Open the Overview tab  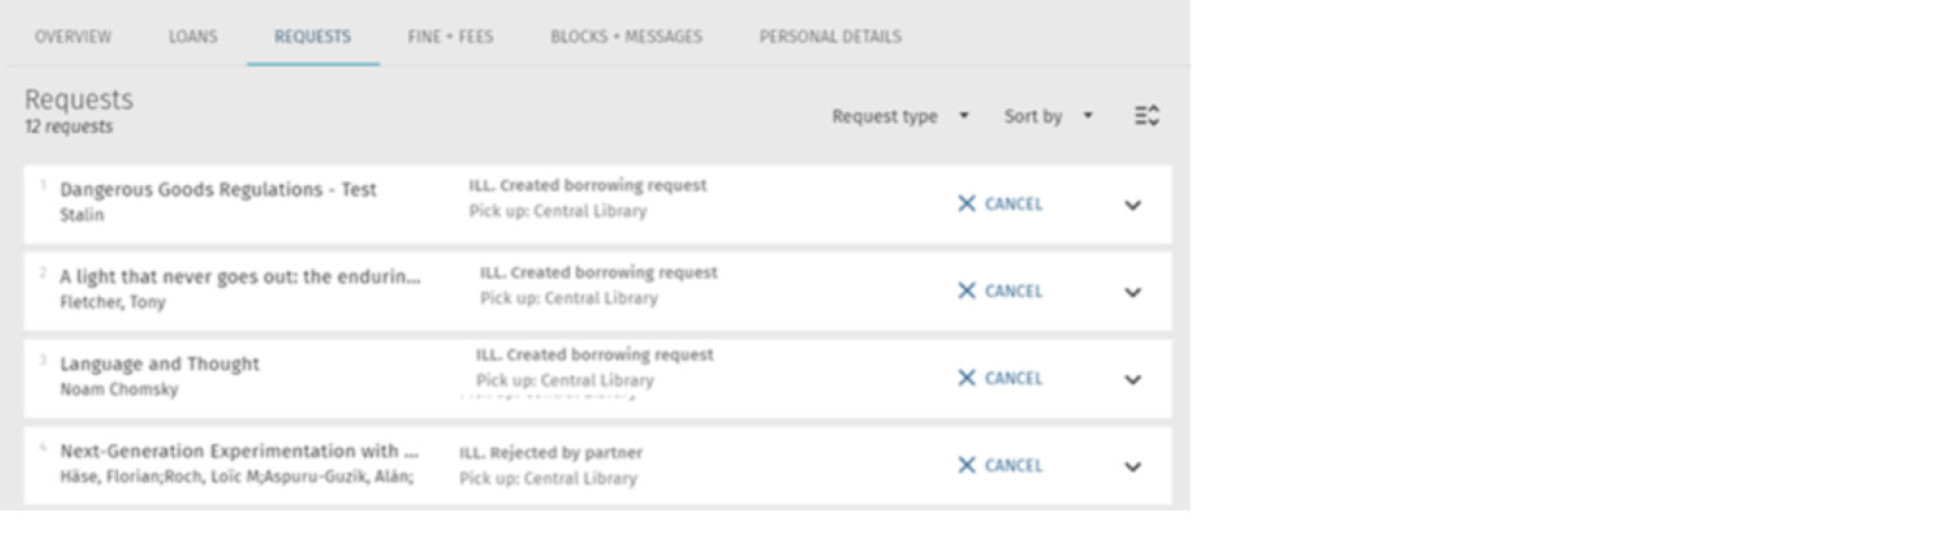[73, 37]
